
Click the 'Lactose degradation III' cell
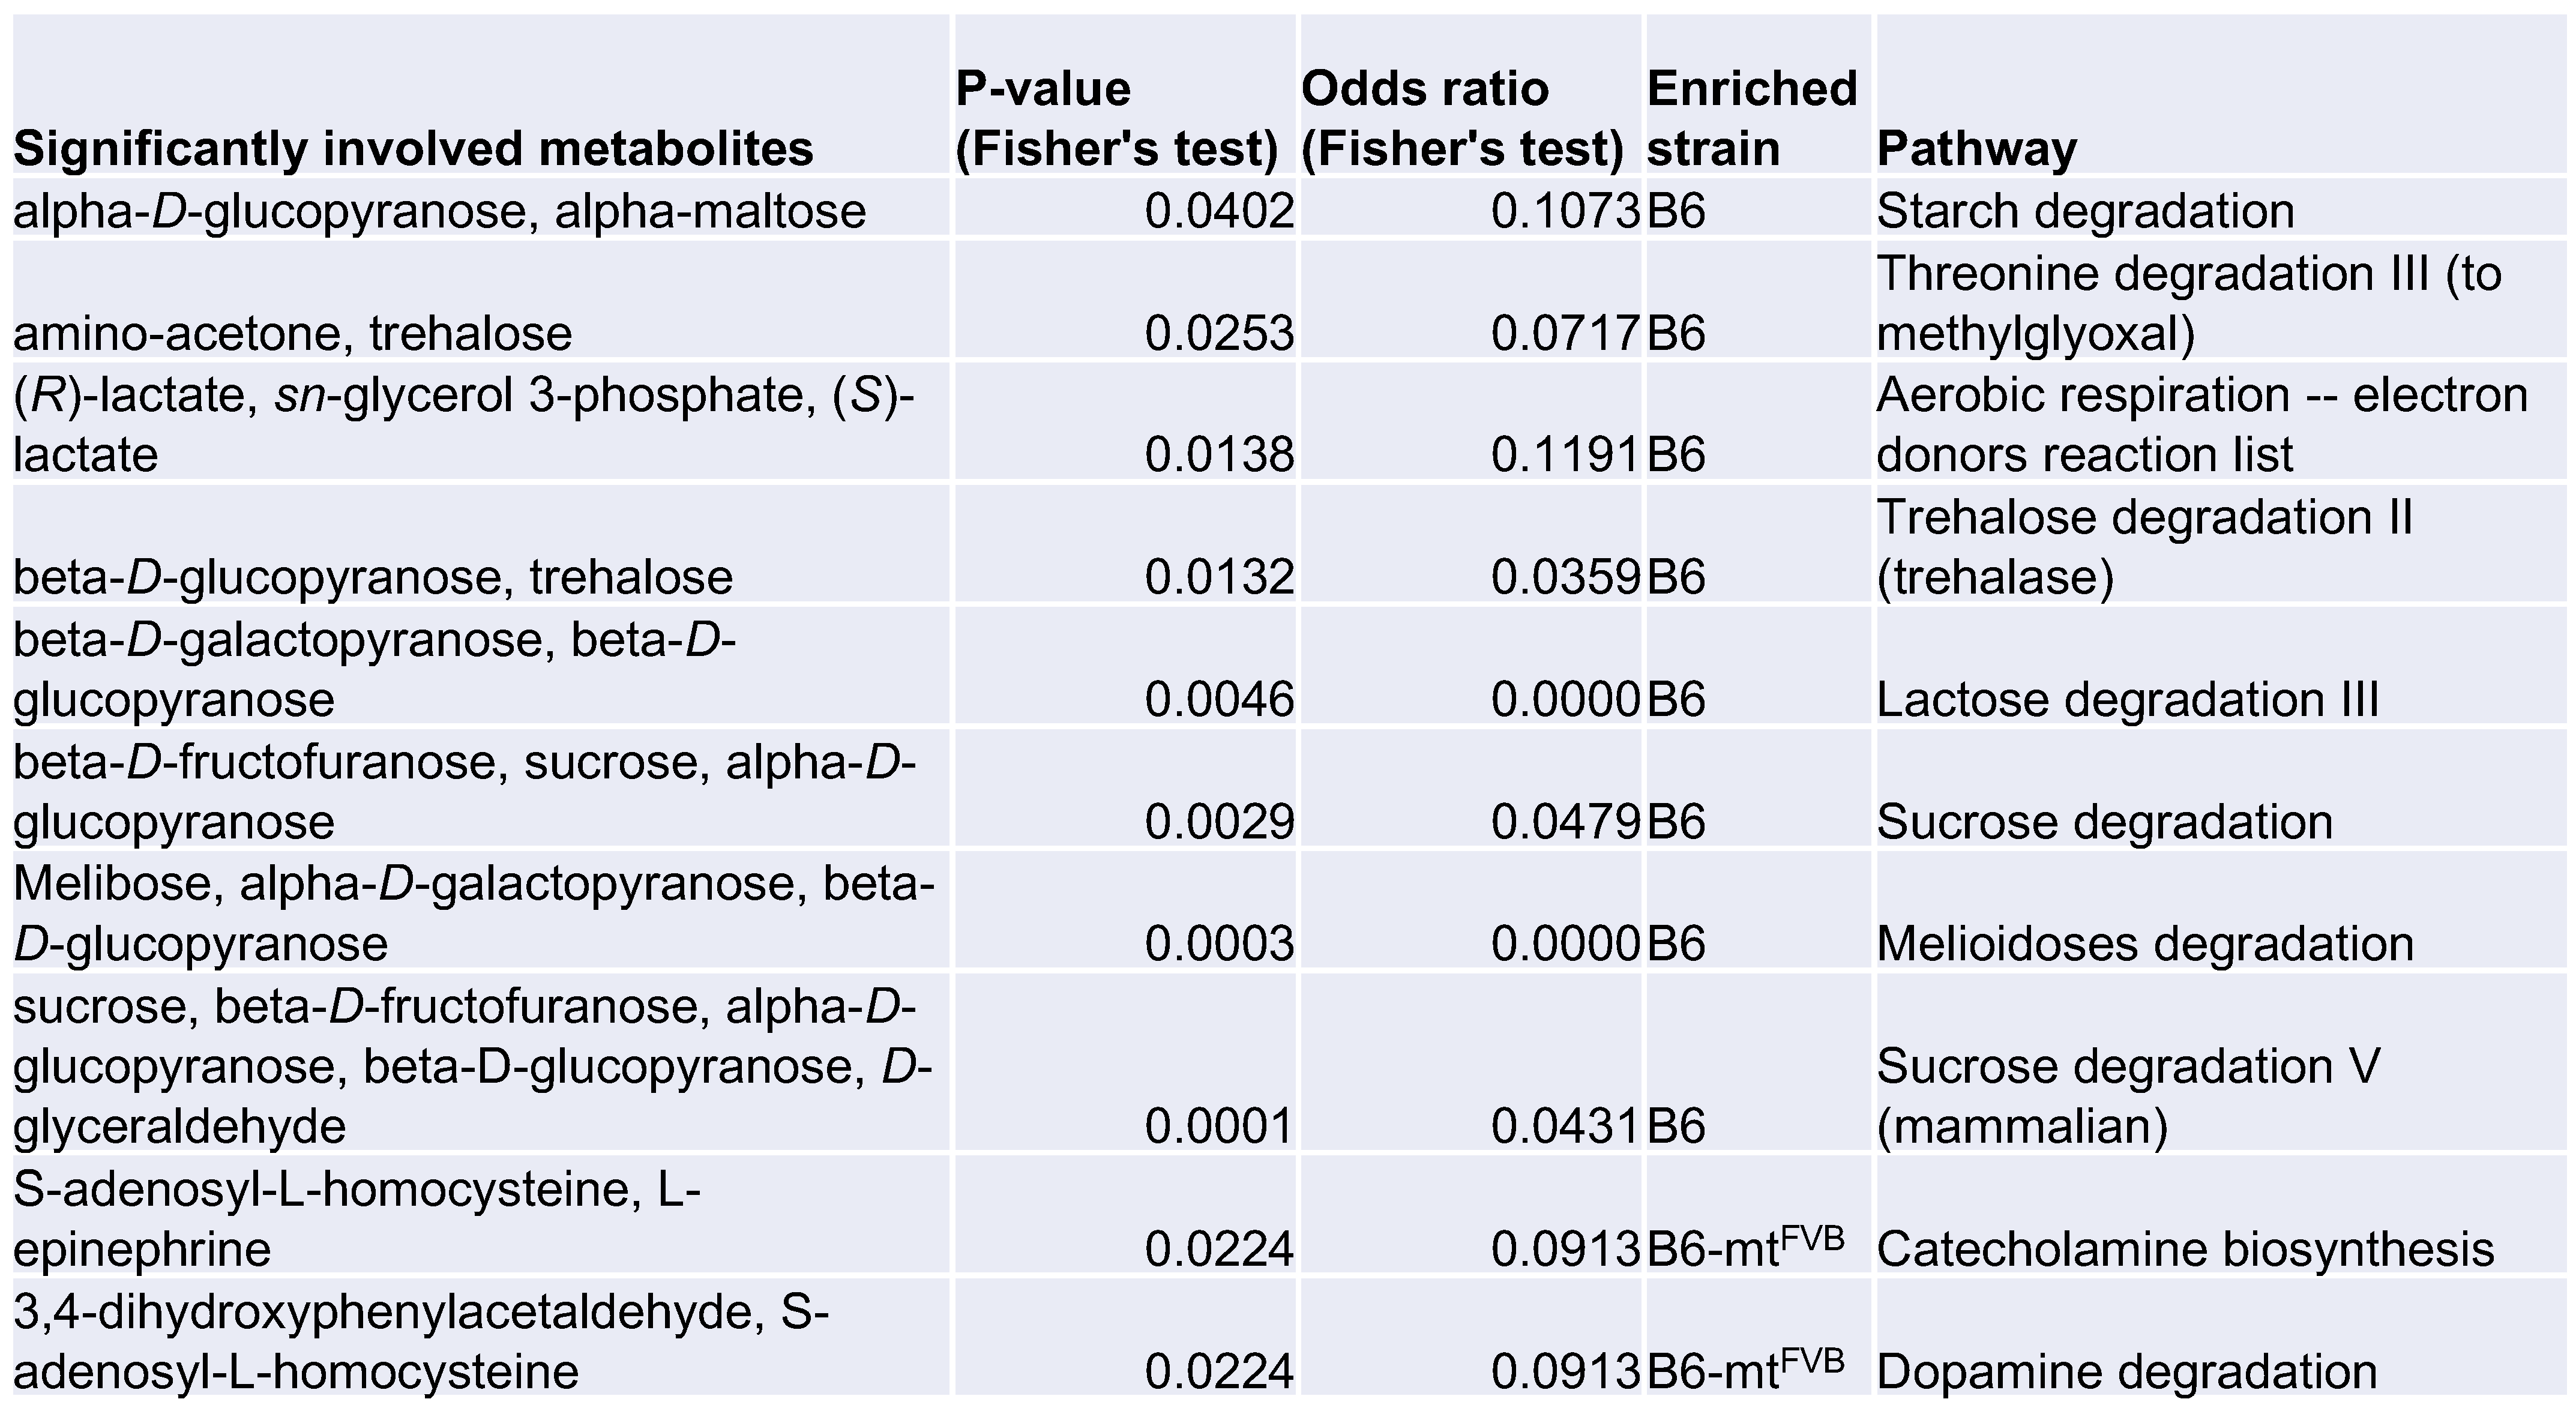tap(2127, 699)
